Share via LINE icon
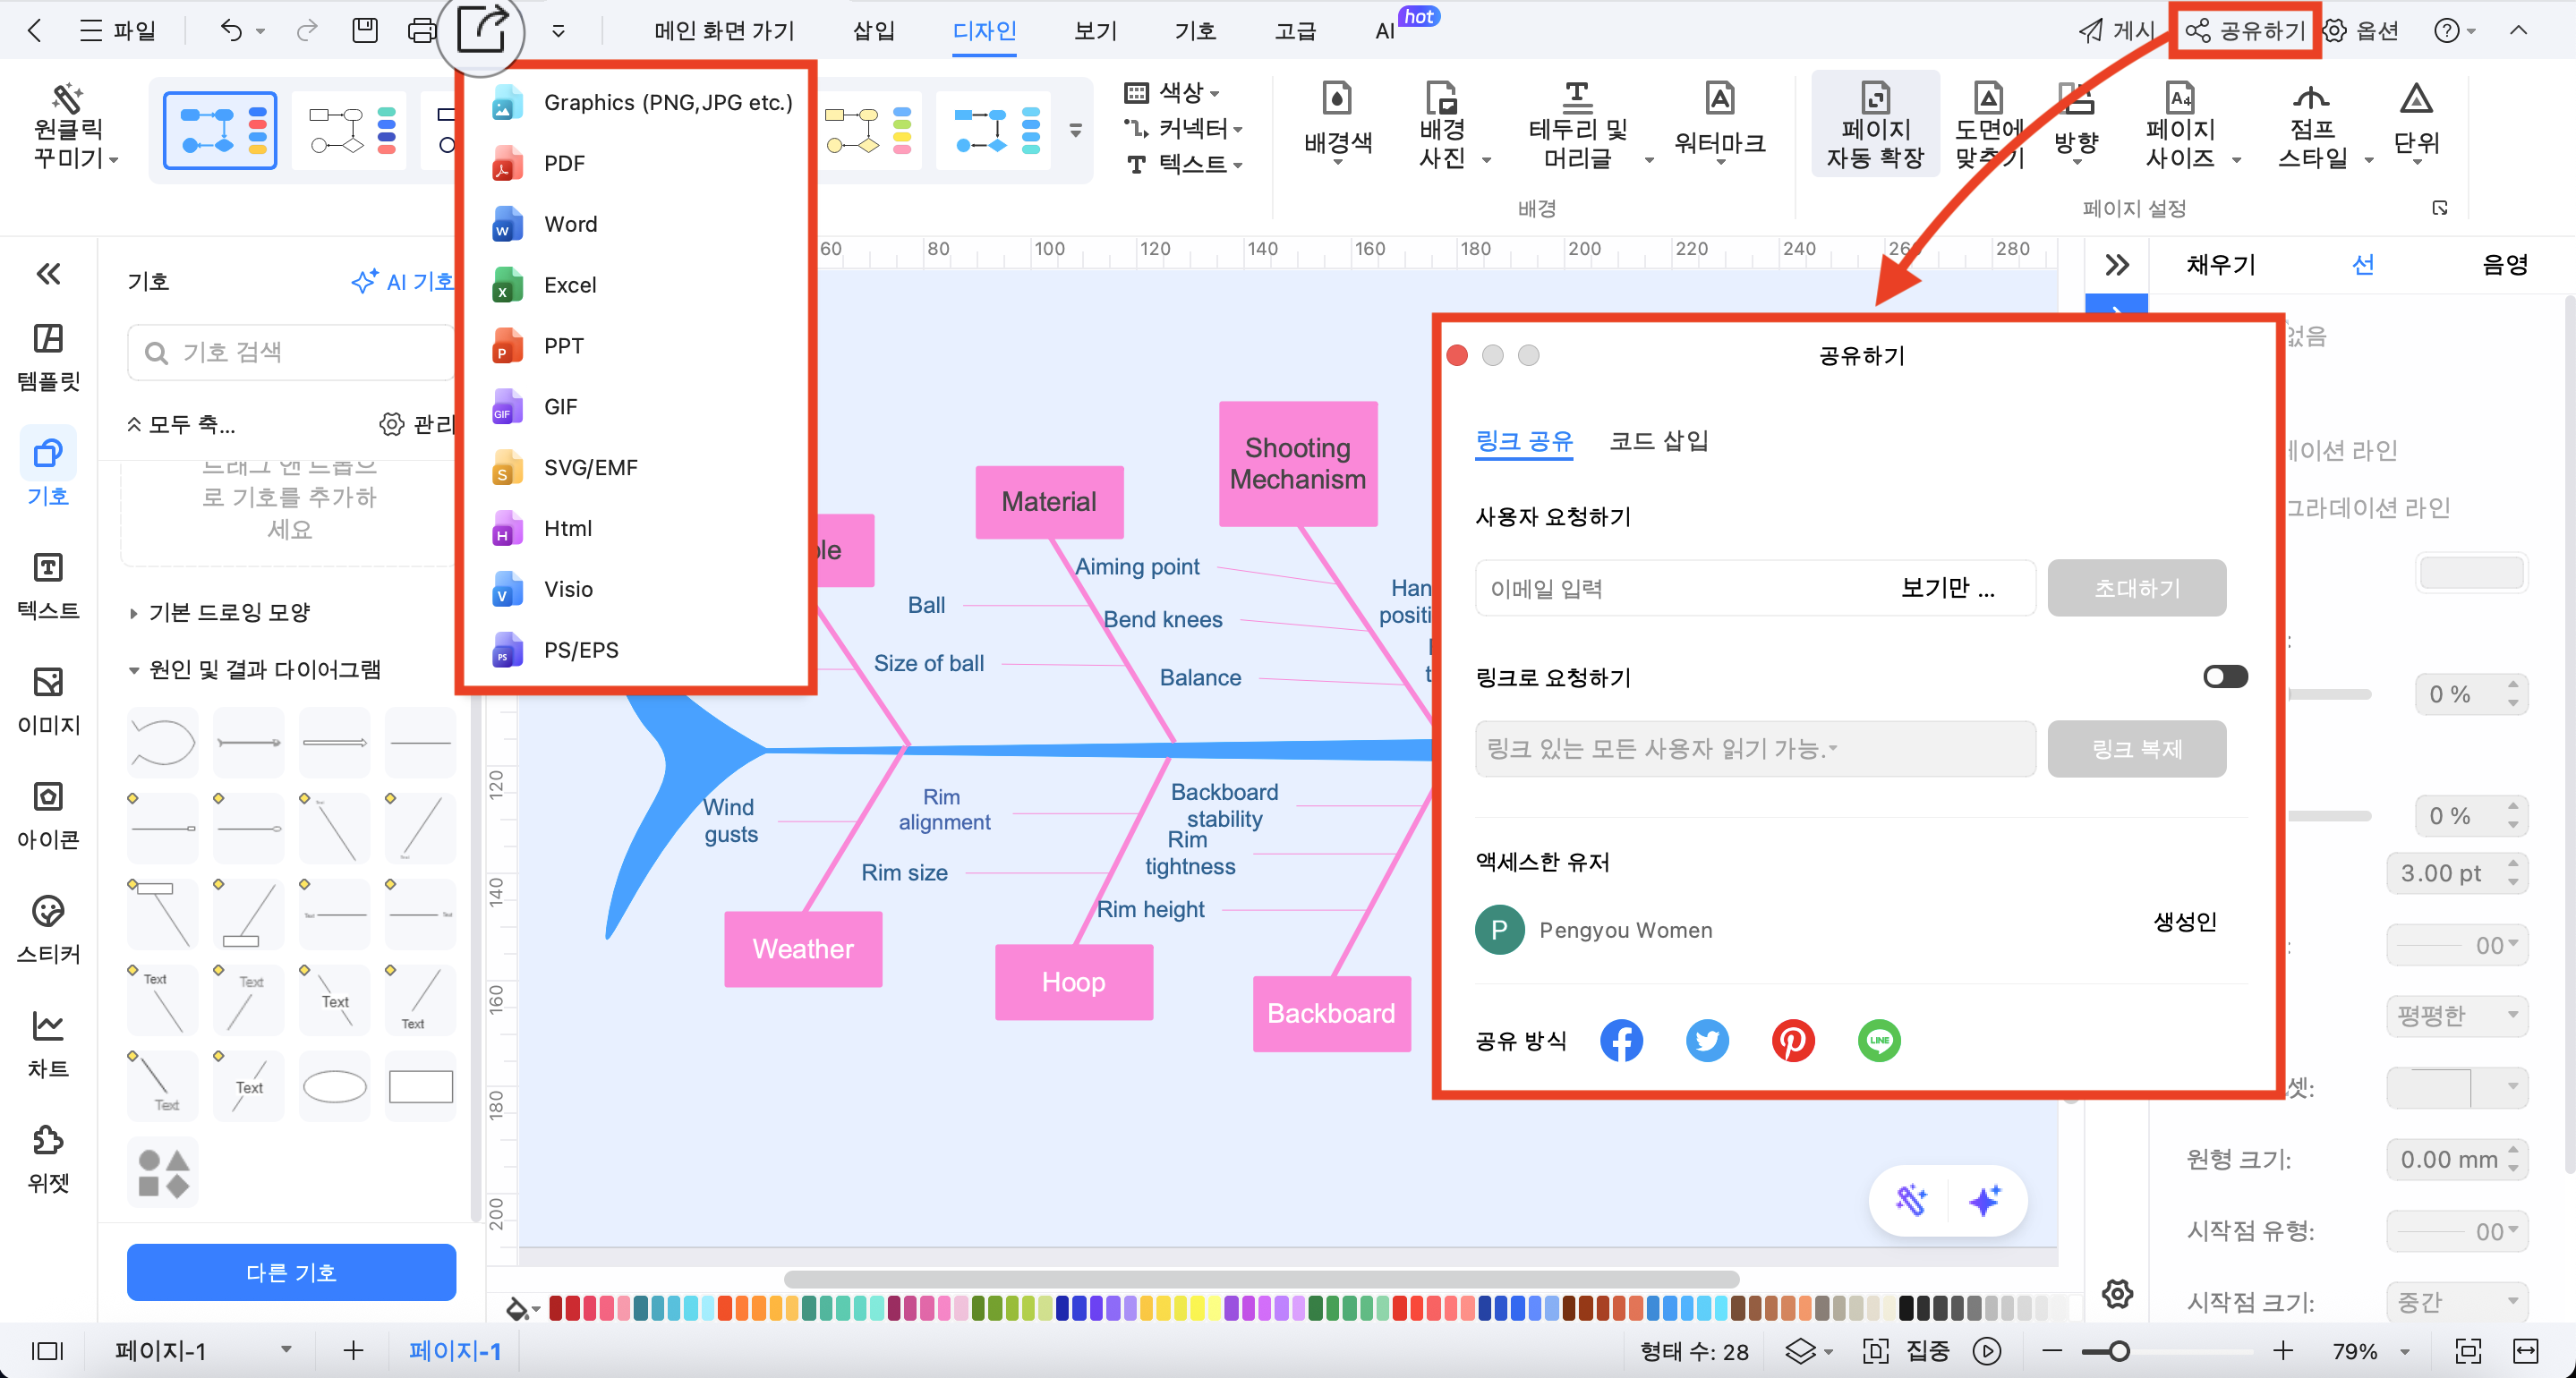 pos(1879,1041)
